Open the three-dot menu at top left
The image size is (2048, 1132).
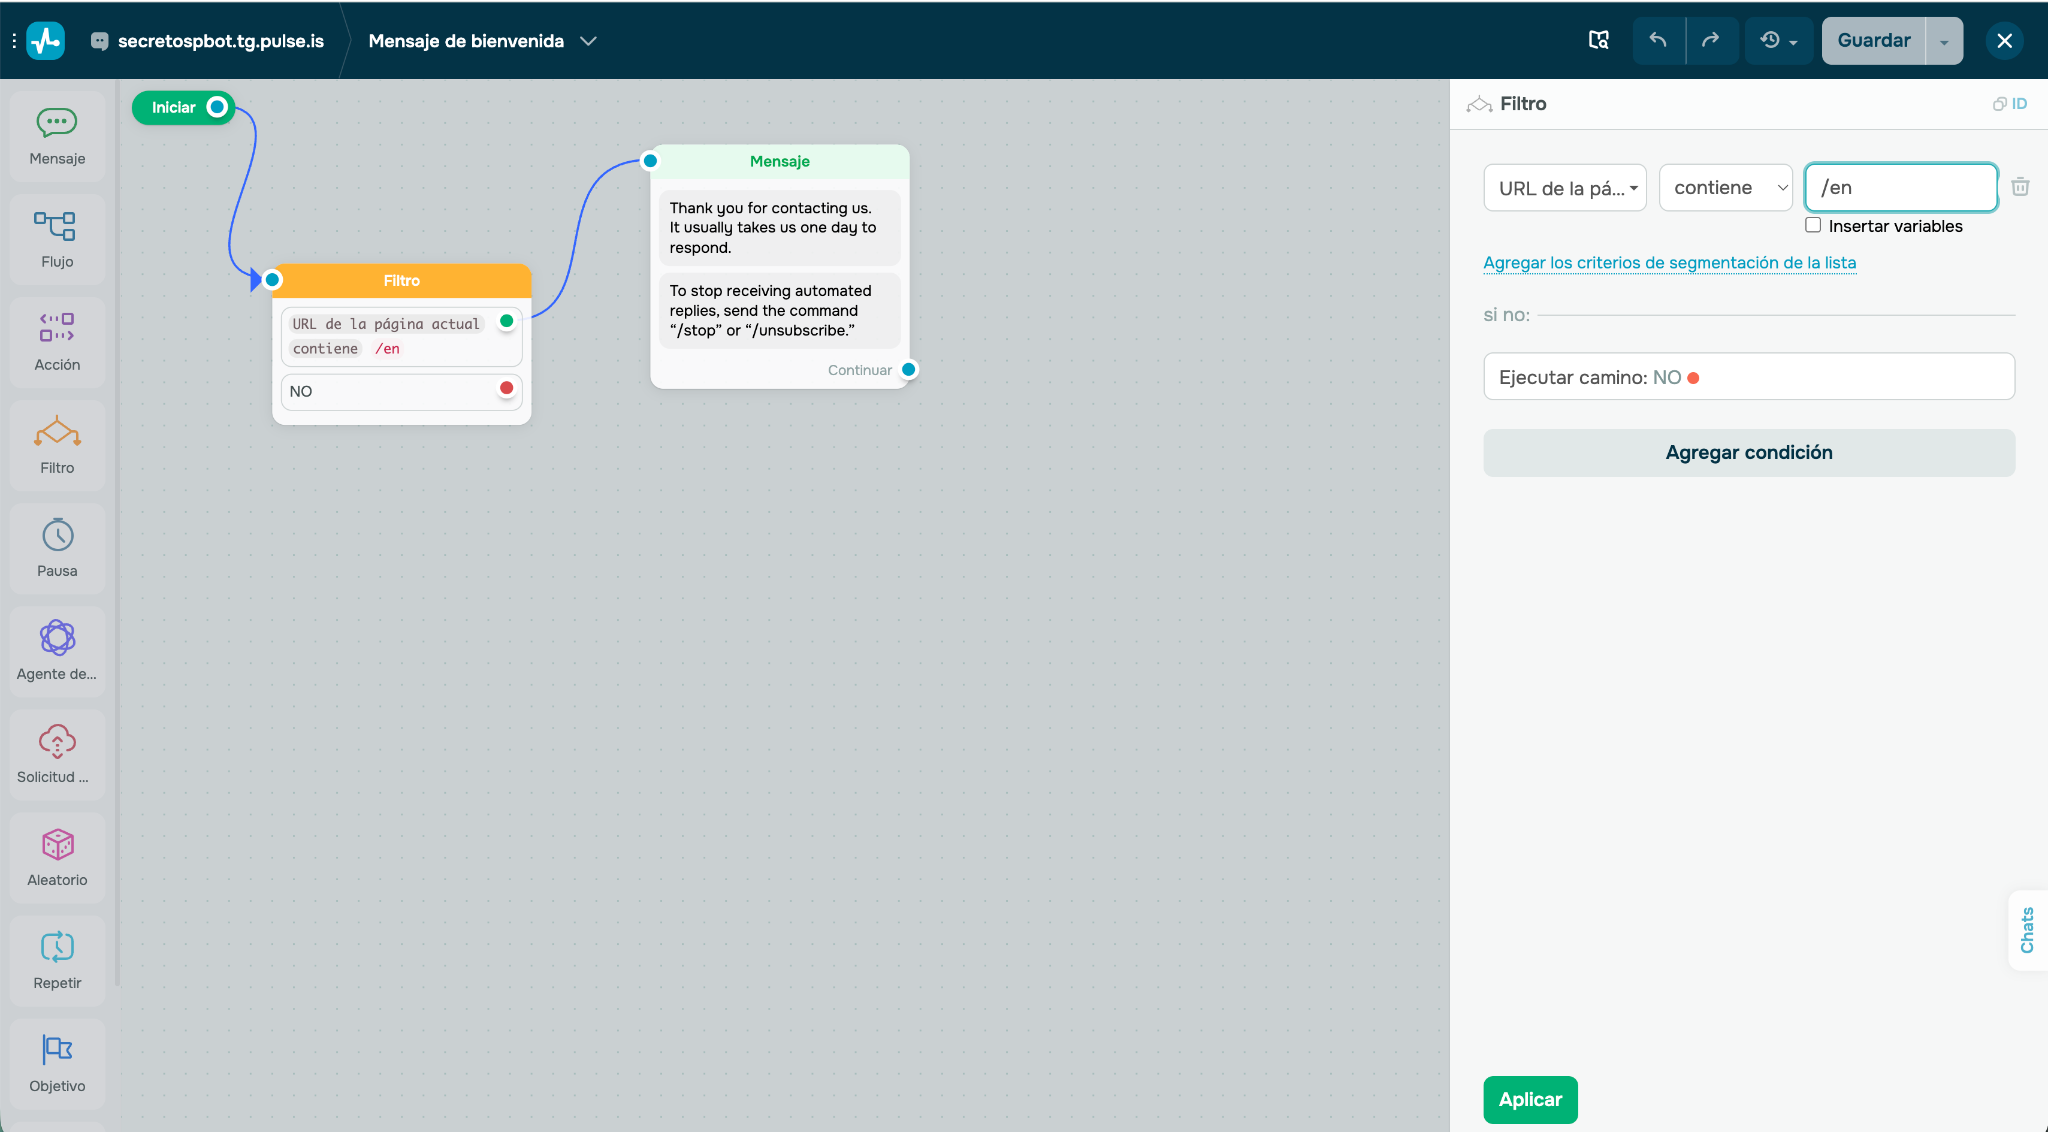(14, 41)
